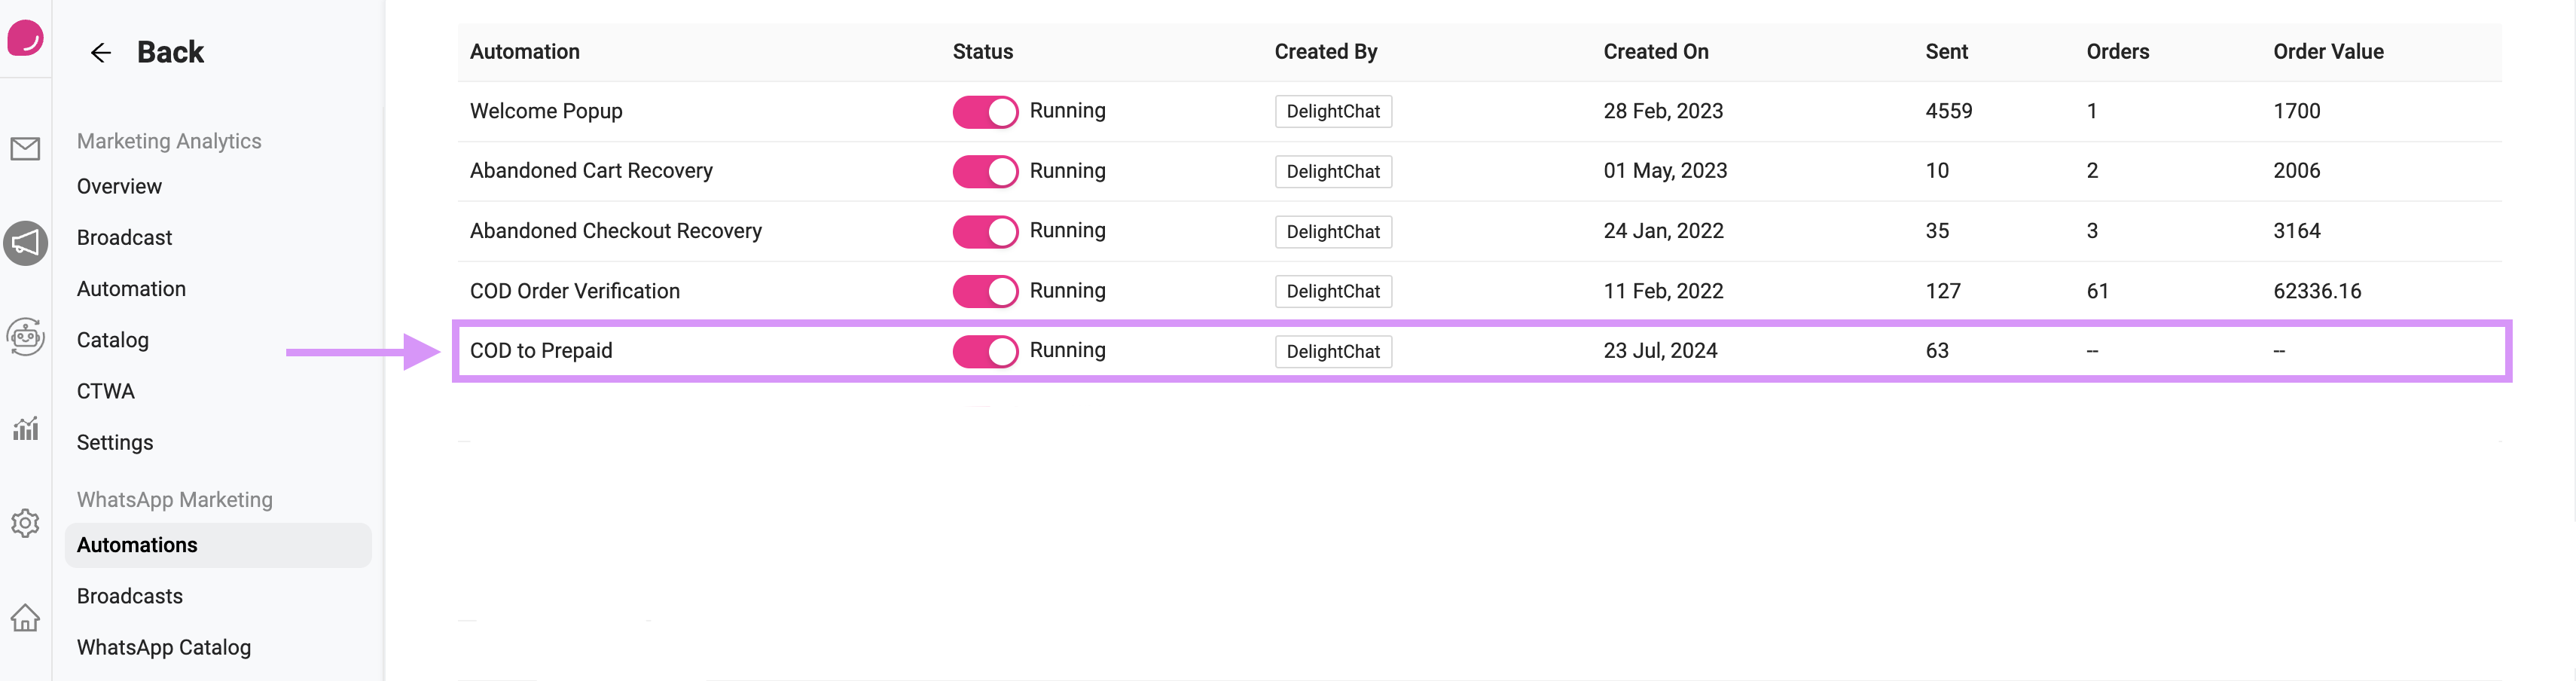Open Abandoned Checkout Recovery automation
The height and width of the screenshot is (681, 2576).
[616, 231]
